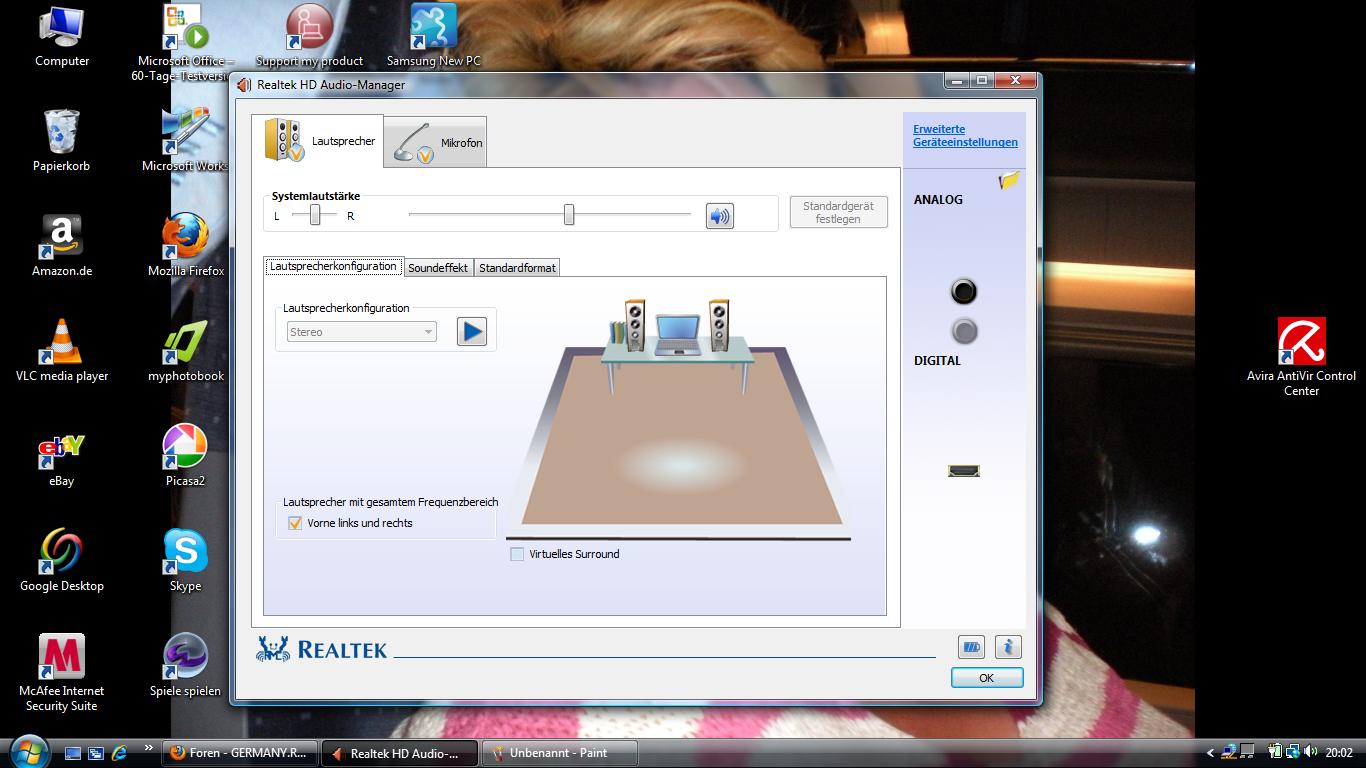1366x768 pixels.
Task: Adjust the L/R balance slider handle
Action: point(315,214)
